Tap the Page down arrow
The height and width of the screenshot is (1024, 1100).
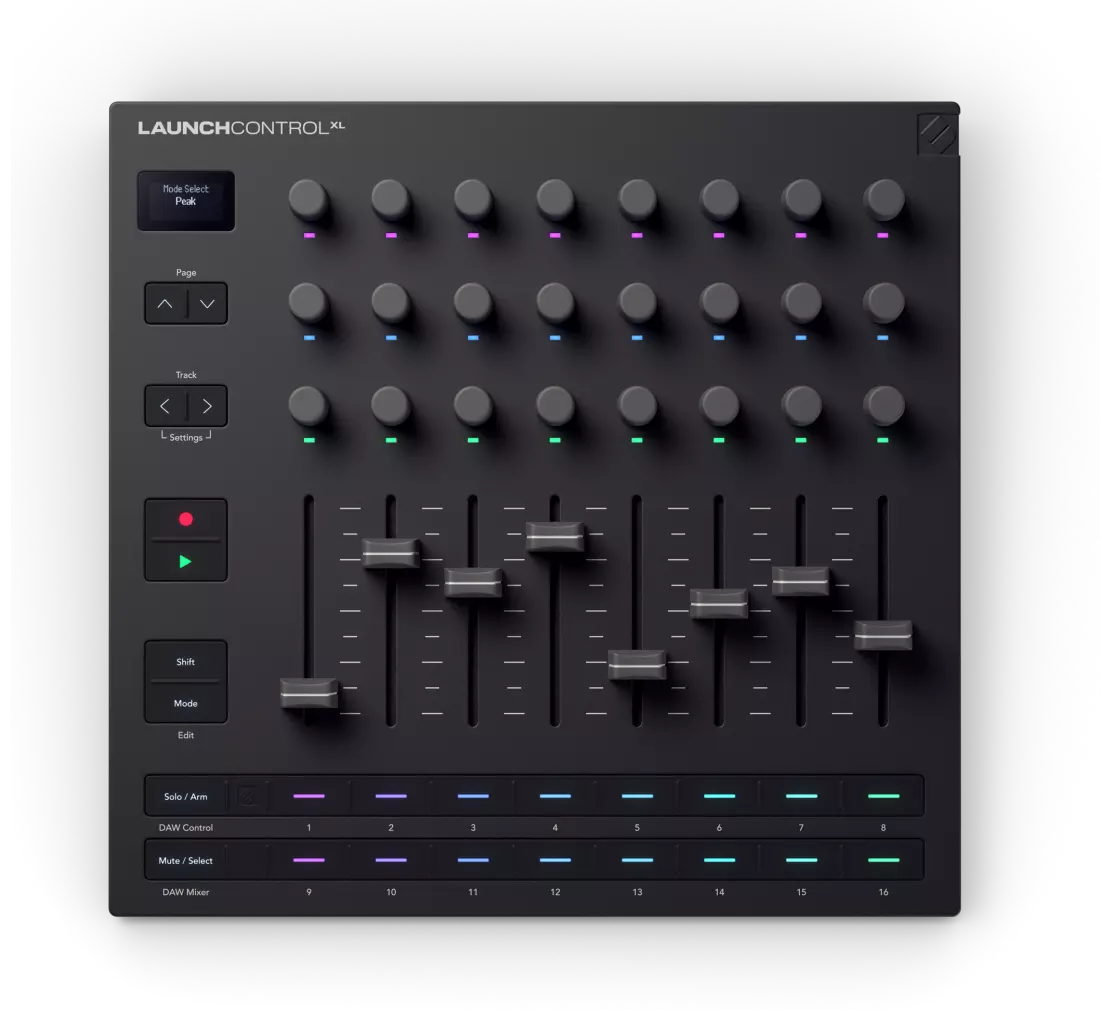(207, 304)
